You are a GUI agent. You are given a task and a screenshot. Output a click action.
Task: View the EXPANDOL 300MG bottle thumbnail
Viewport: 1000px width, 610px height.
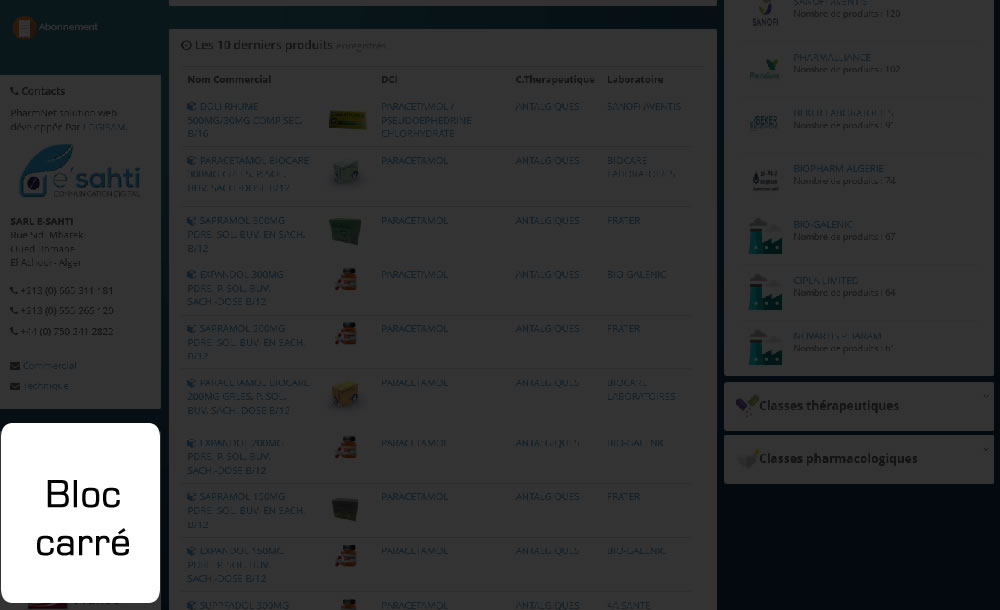[x=346, y=279]
